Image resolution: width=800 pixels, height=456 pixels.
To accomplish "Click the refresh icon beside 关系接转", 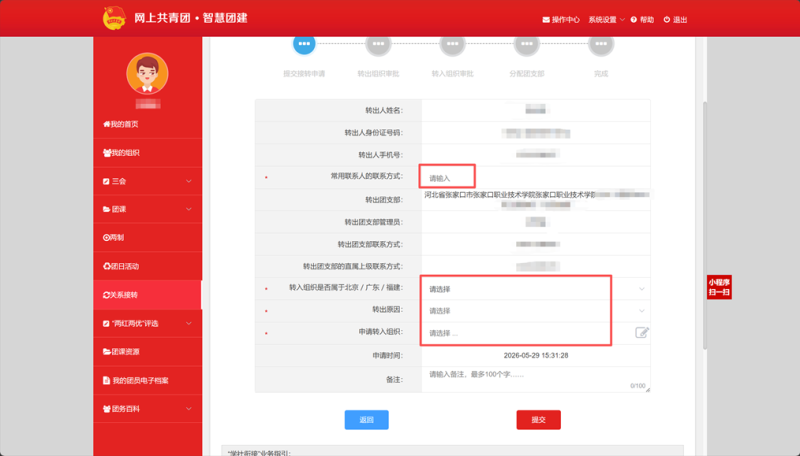I will click(x=106, y=294).
